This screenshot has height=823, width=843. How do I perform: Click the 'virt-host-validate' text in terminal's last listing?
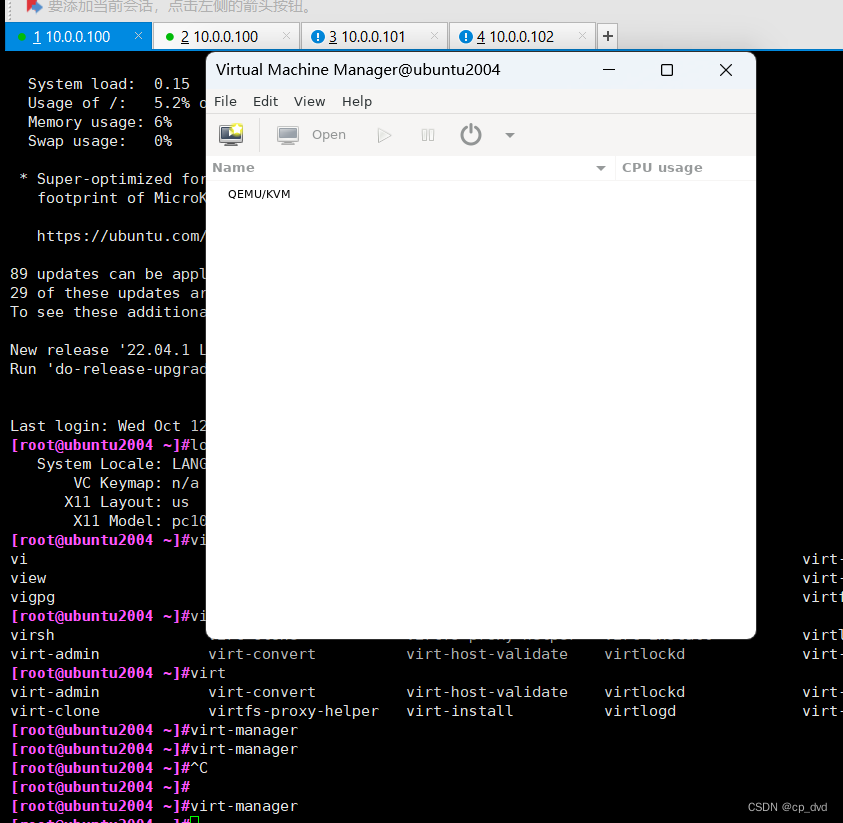487,692
